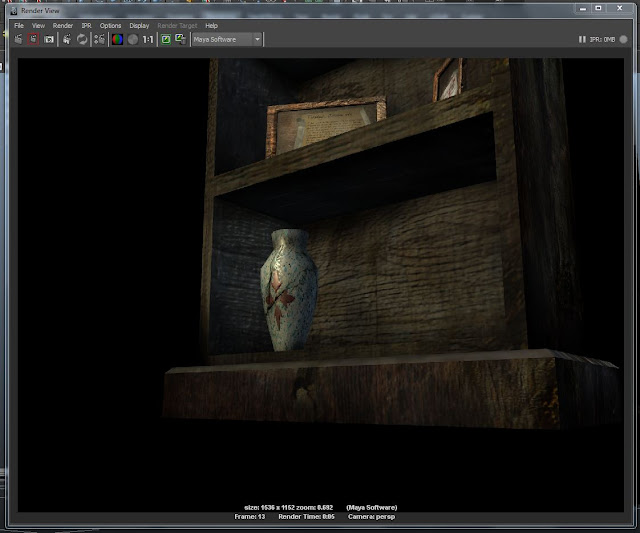The height and width of the screenshot is (533, 640).
Task: Click the renderer dropdown arrow
Action: pyautogui.click(x=257, y=40)
